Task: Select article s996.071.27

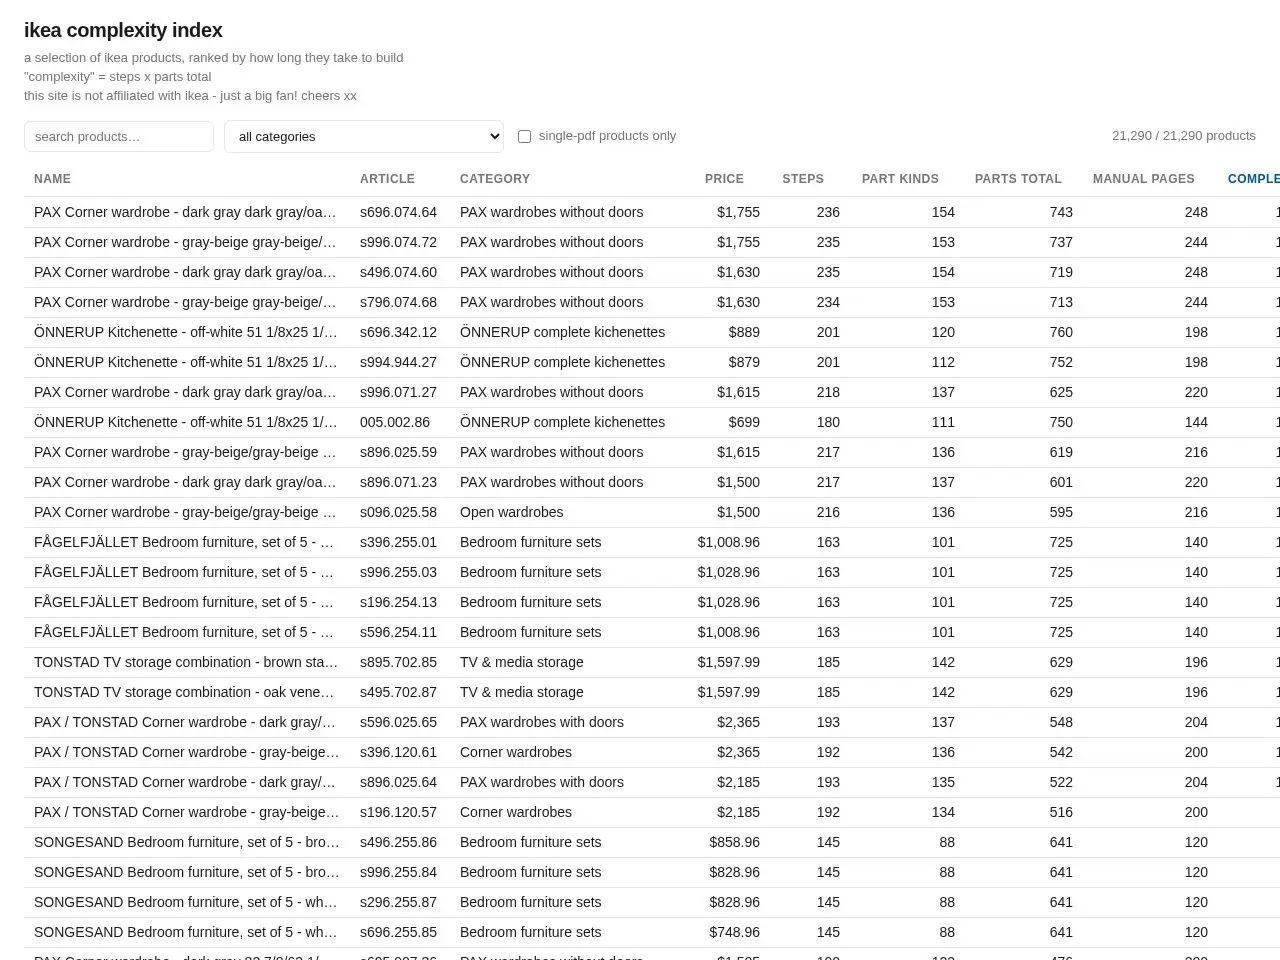Action: tap(398, 392)
